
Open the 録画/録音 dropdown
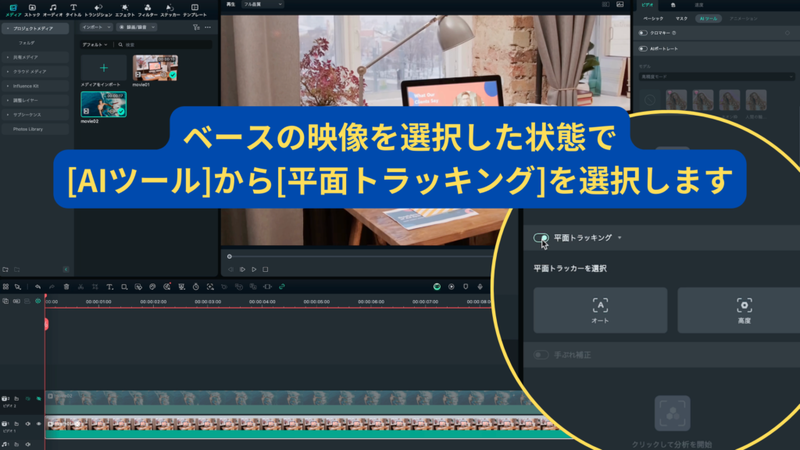click(137, 27)
